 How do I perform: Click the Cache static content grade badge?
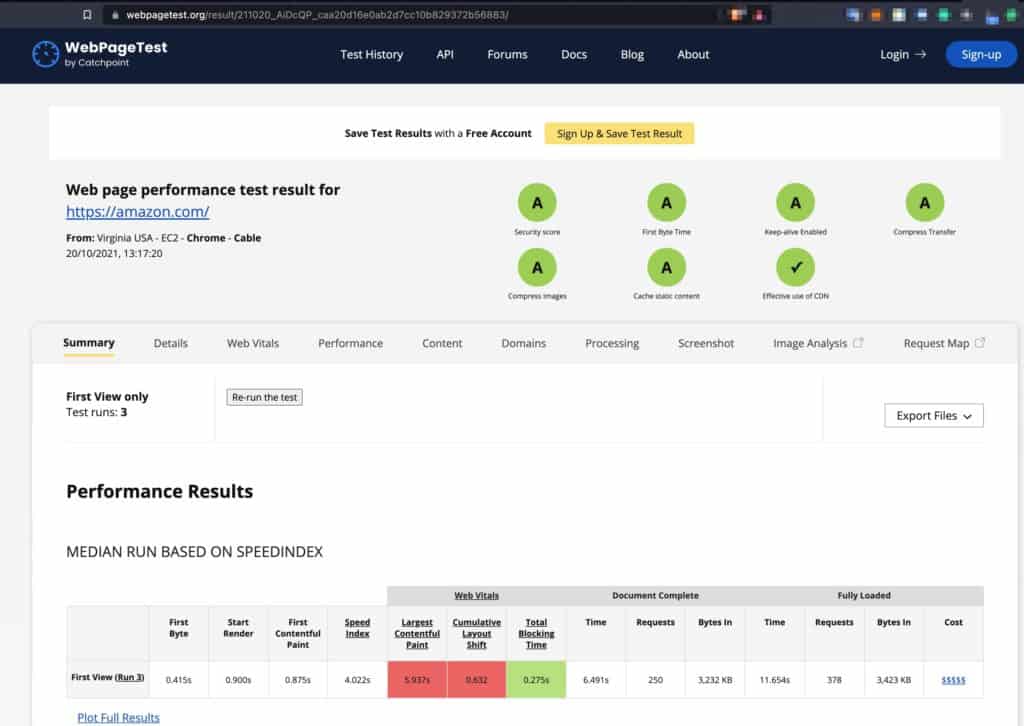pos(666,268)
